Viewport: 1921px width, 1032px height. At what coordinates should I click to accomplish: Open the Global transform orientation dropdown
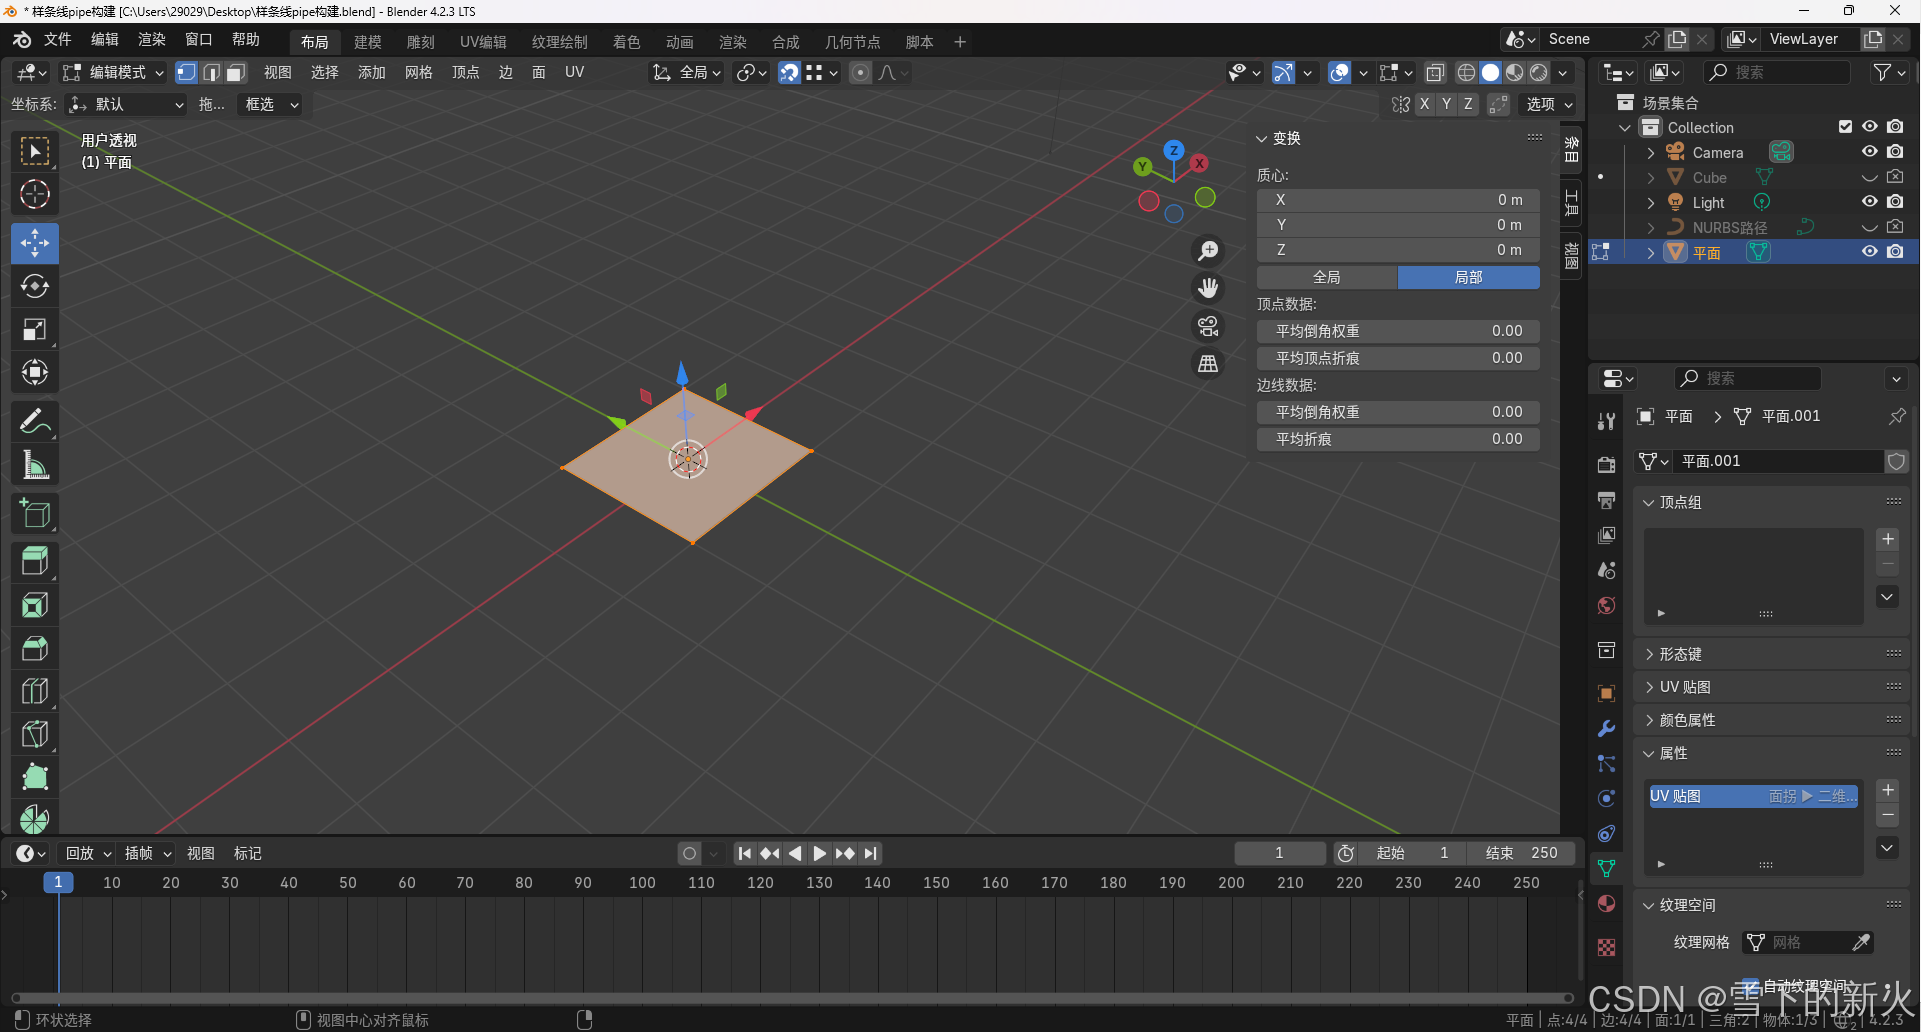[x=687, y=72]
